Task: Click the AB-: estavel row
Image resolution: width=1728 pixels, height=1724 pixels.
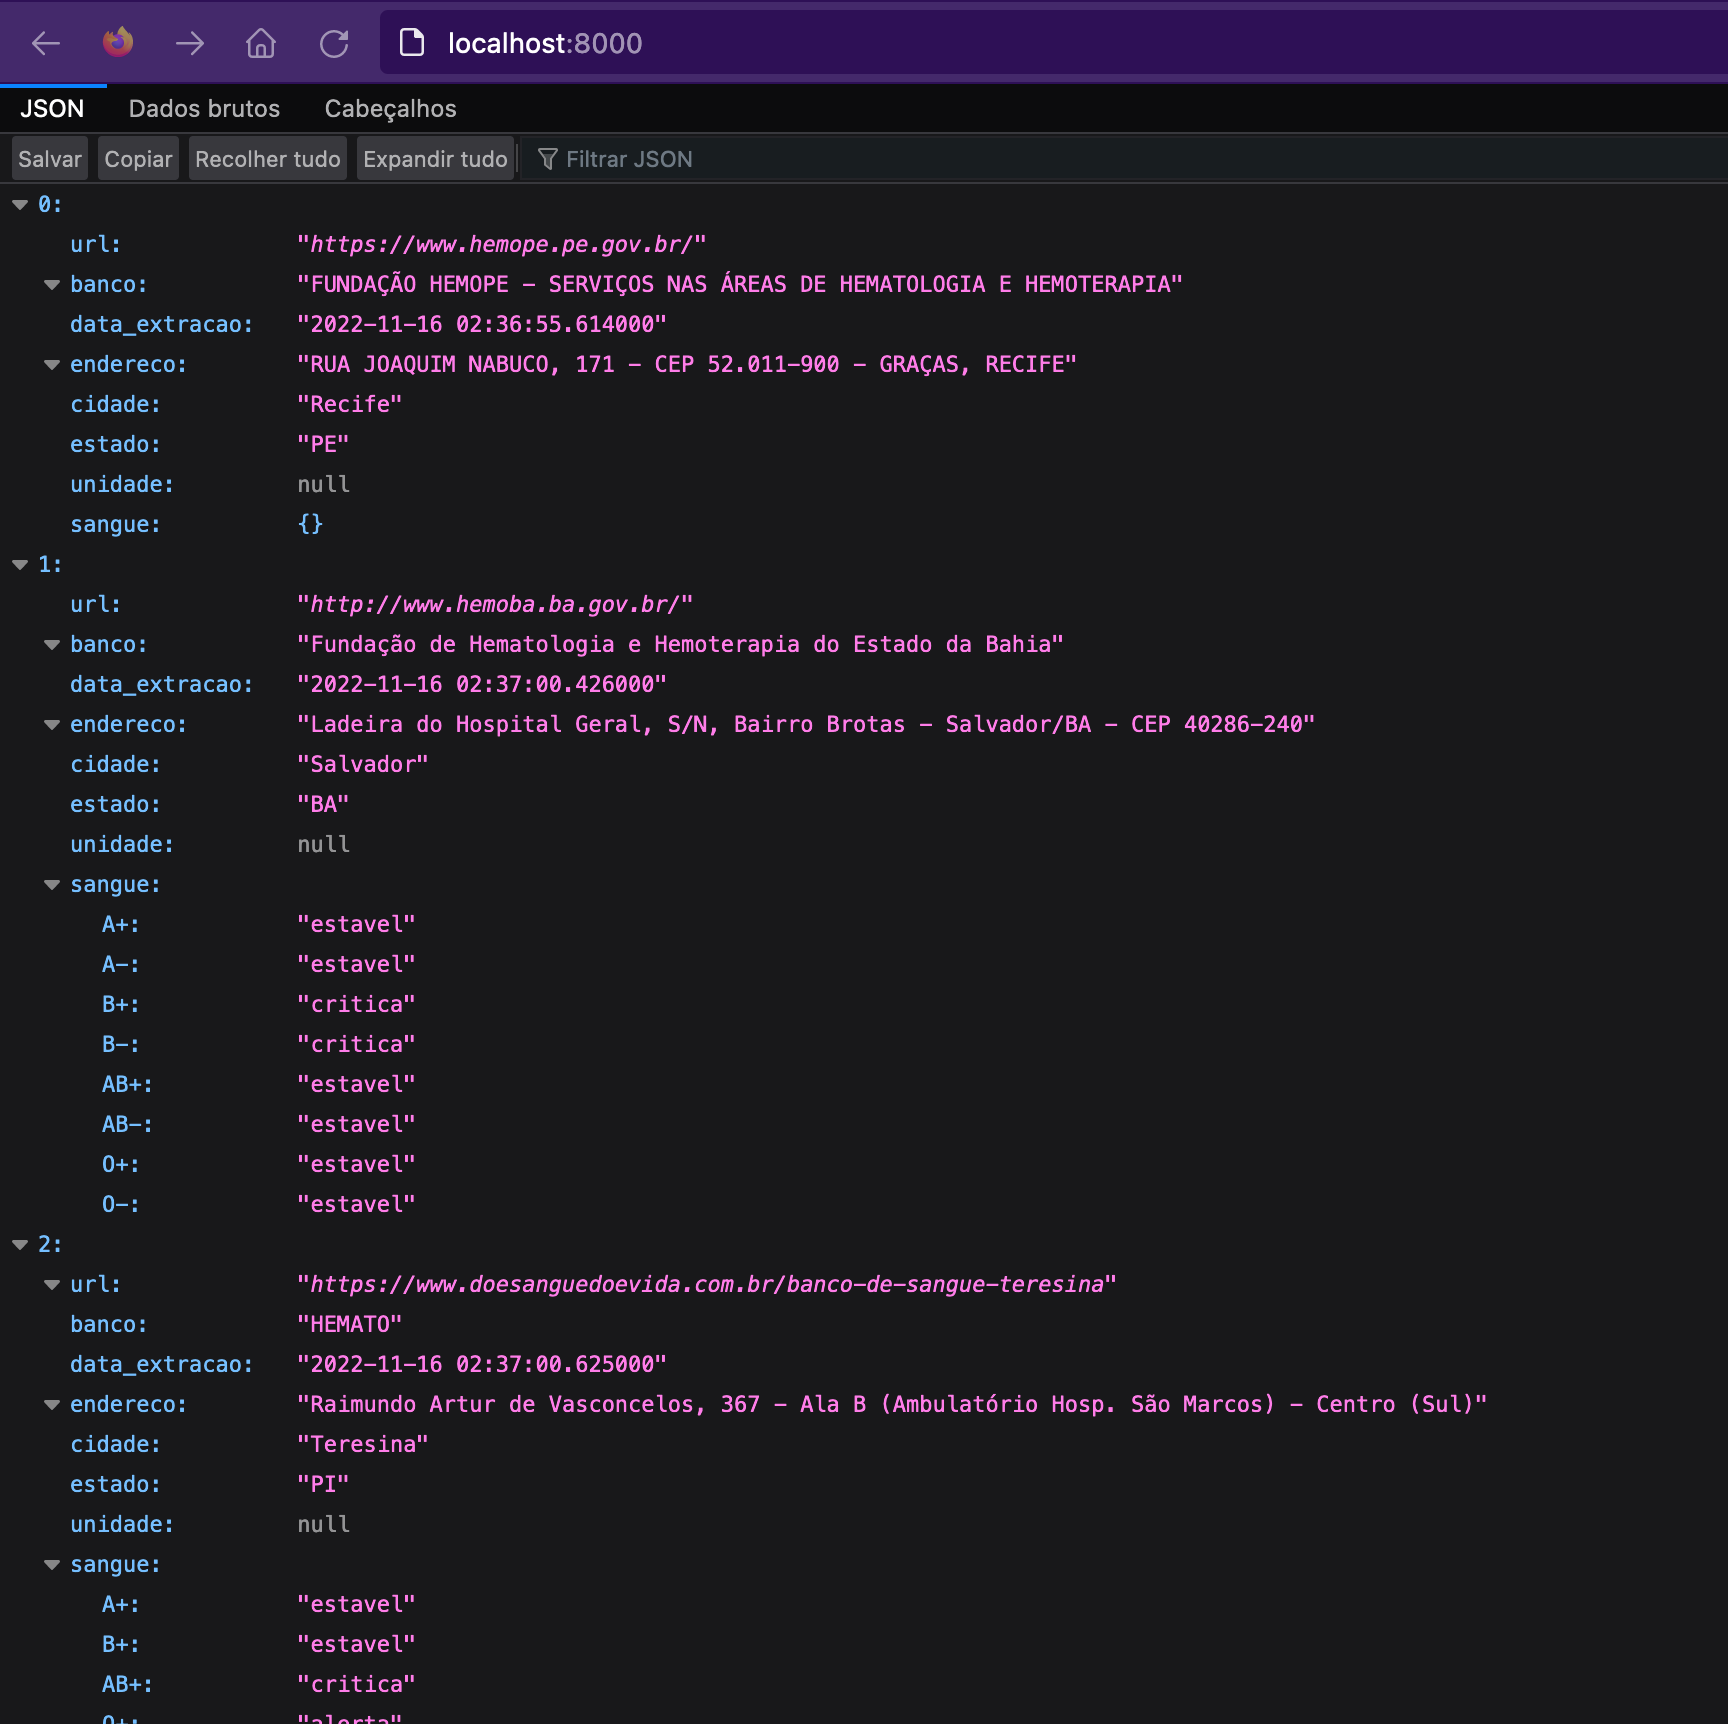Action: (x=864, y=1124)
